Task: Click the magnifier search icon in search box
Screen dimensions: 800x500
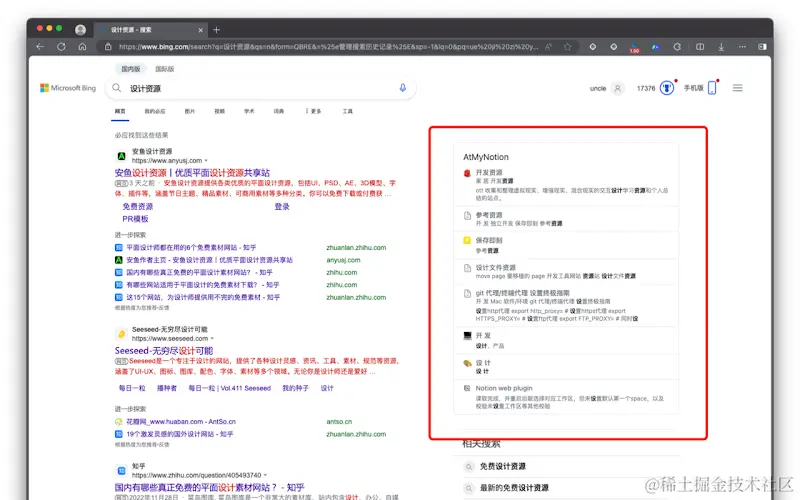Action: [x=117, y=88]
